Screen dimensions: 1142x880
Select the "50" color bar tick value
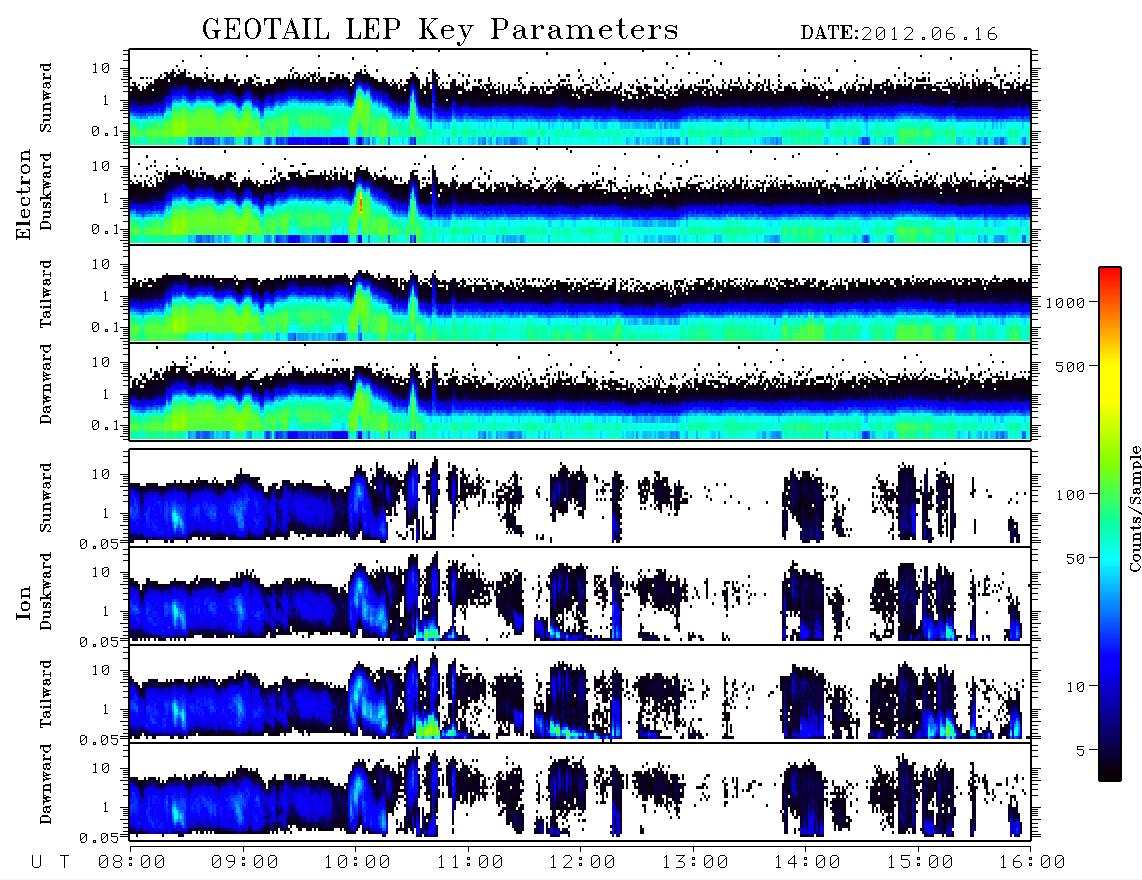point(1075,559)
